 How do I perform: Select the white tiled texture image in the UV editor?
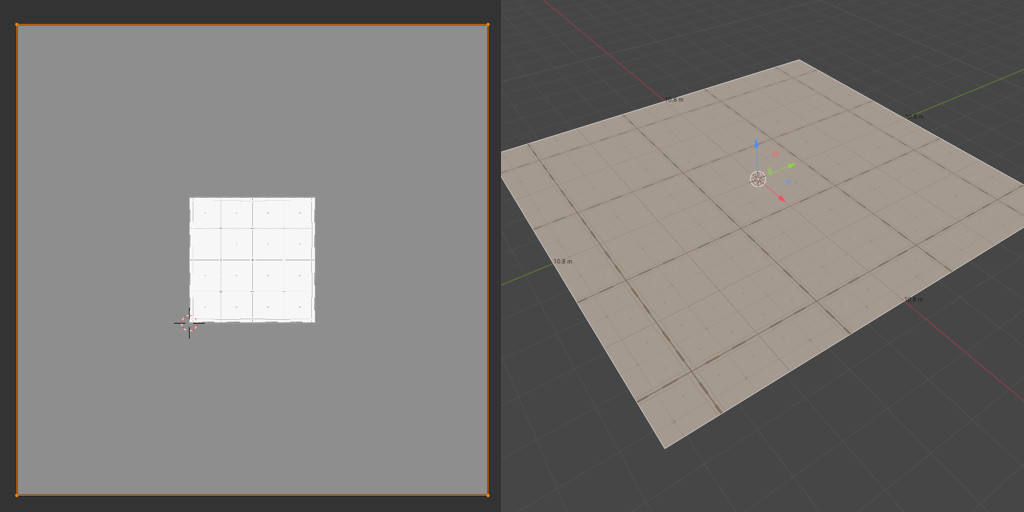[252, 259]
